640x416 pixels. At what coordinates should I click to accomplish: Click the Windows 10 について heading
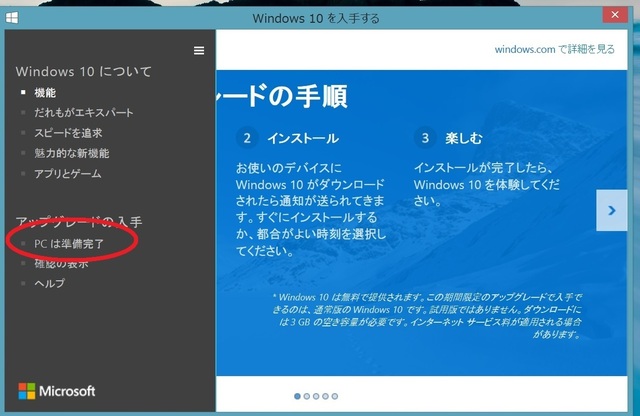coord(84,71)
